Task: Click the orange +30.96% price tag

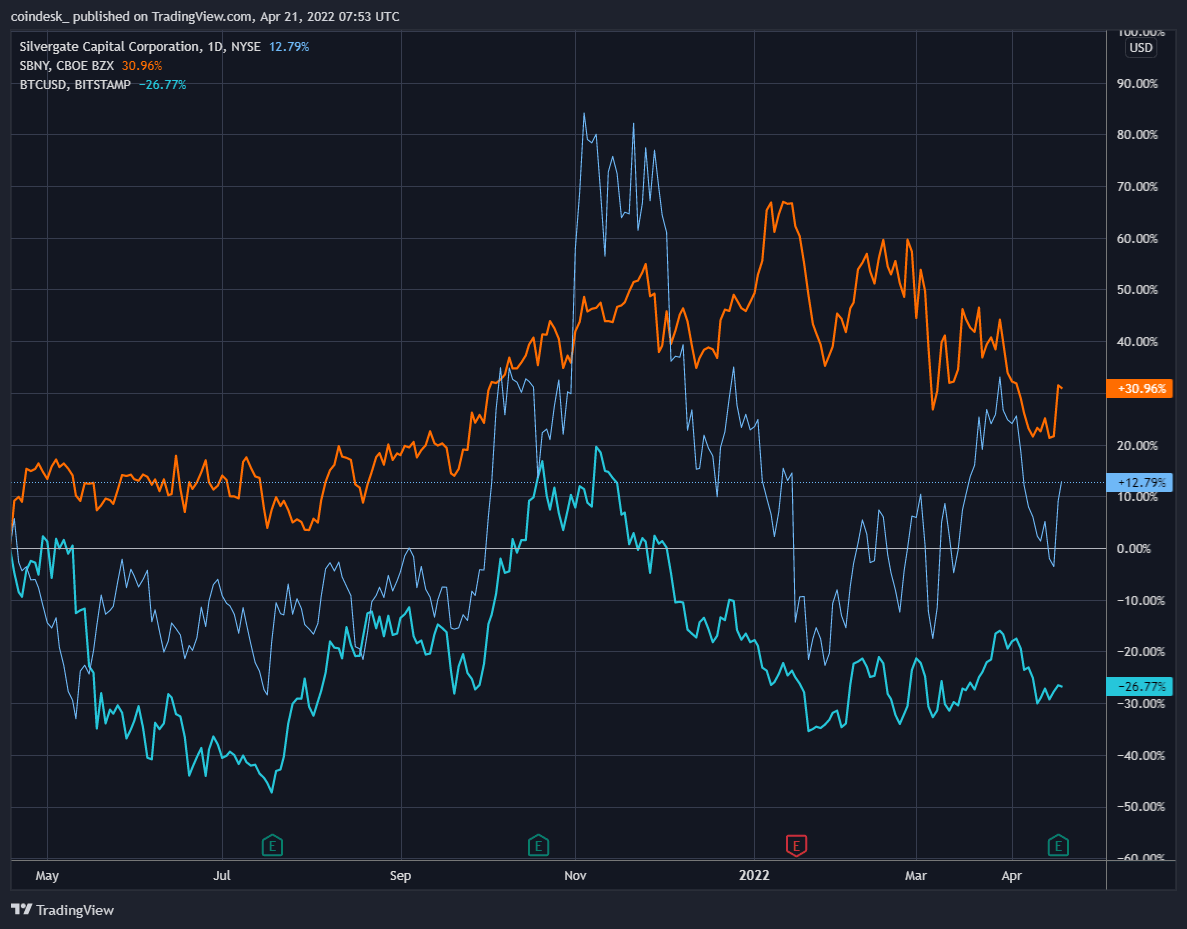Action: pyautogui.click(x=1140, y=388)
